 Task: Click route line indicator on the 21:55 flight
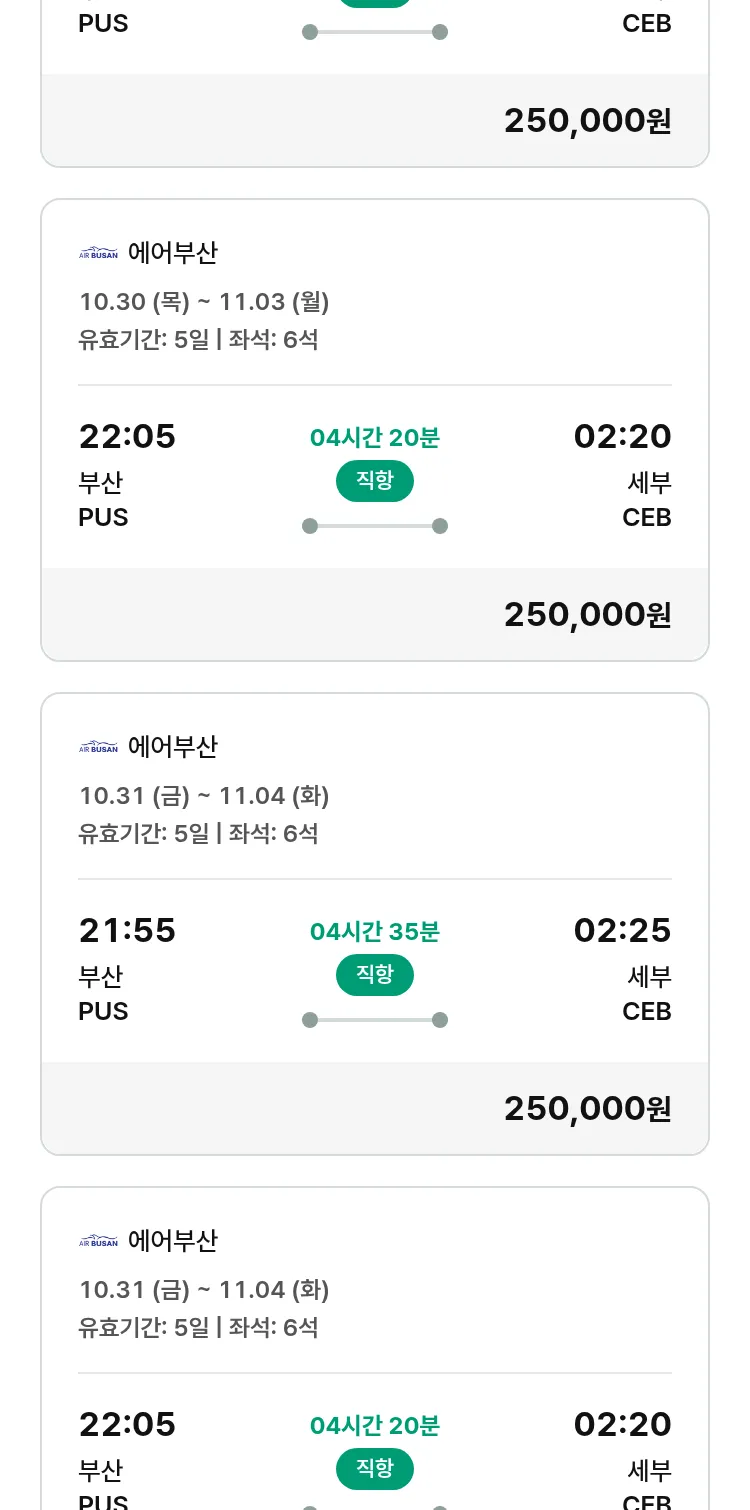coord(375,1020)
